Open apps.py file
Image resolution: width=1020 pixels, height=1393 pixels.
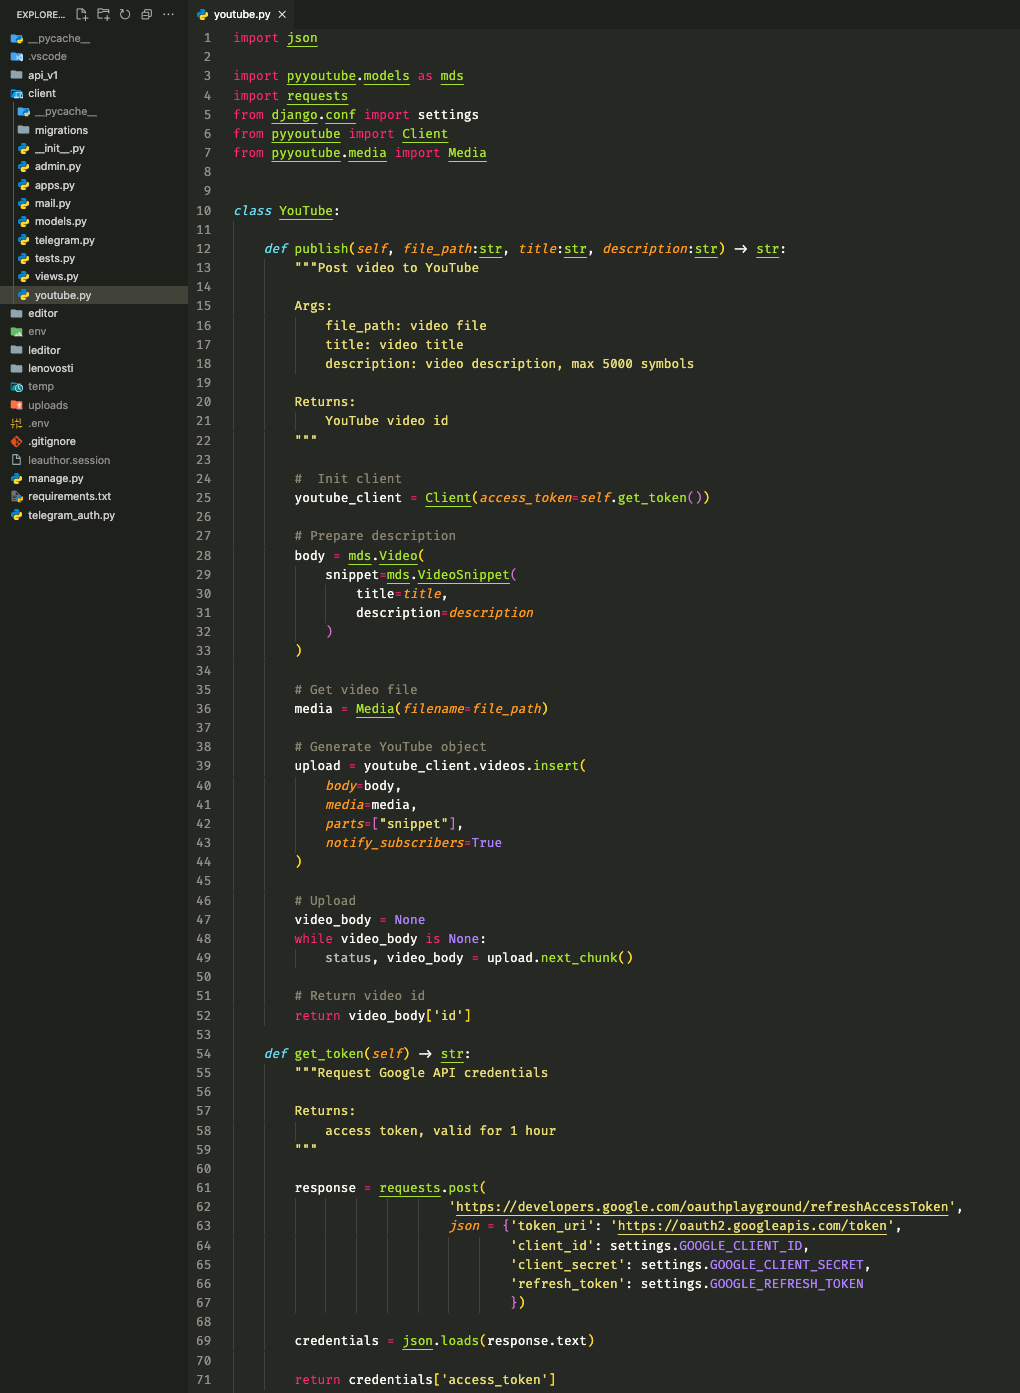tap(94, 185)
